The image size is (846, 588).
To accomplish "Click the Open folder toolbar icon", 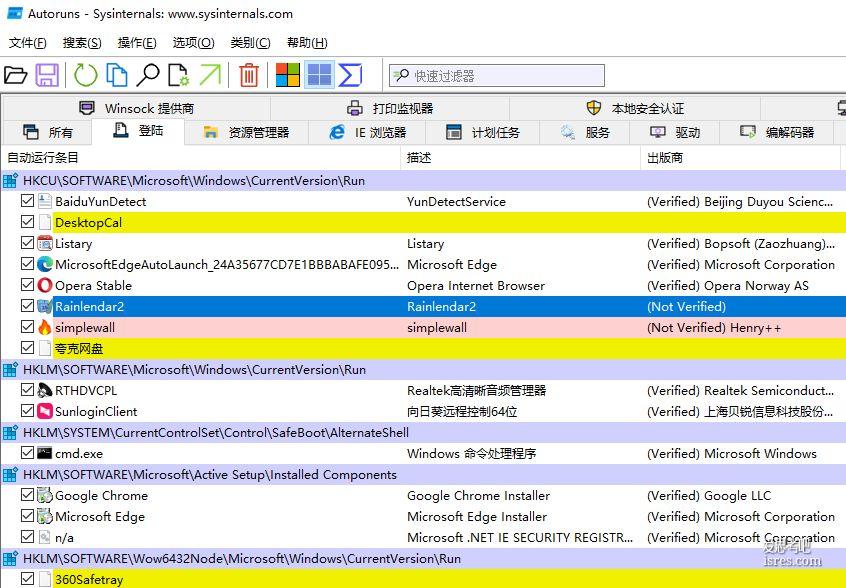I will (x=16, y=75).
